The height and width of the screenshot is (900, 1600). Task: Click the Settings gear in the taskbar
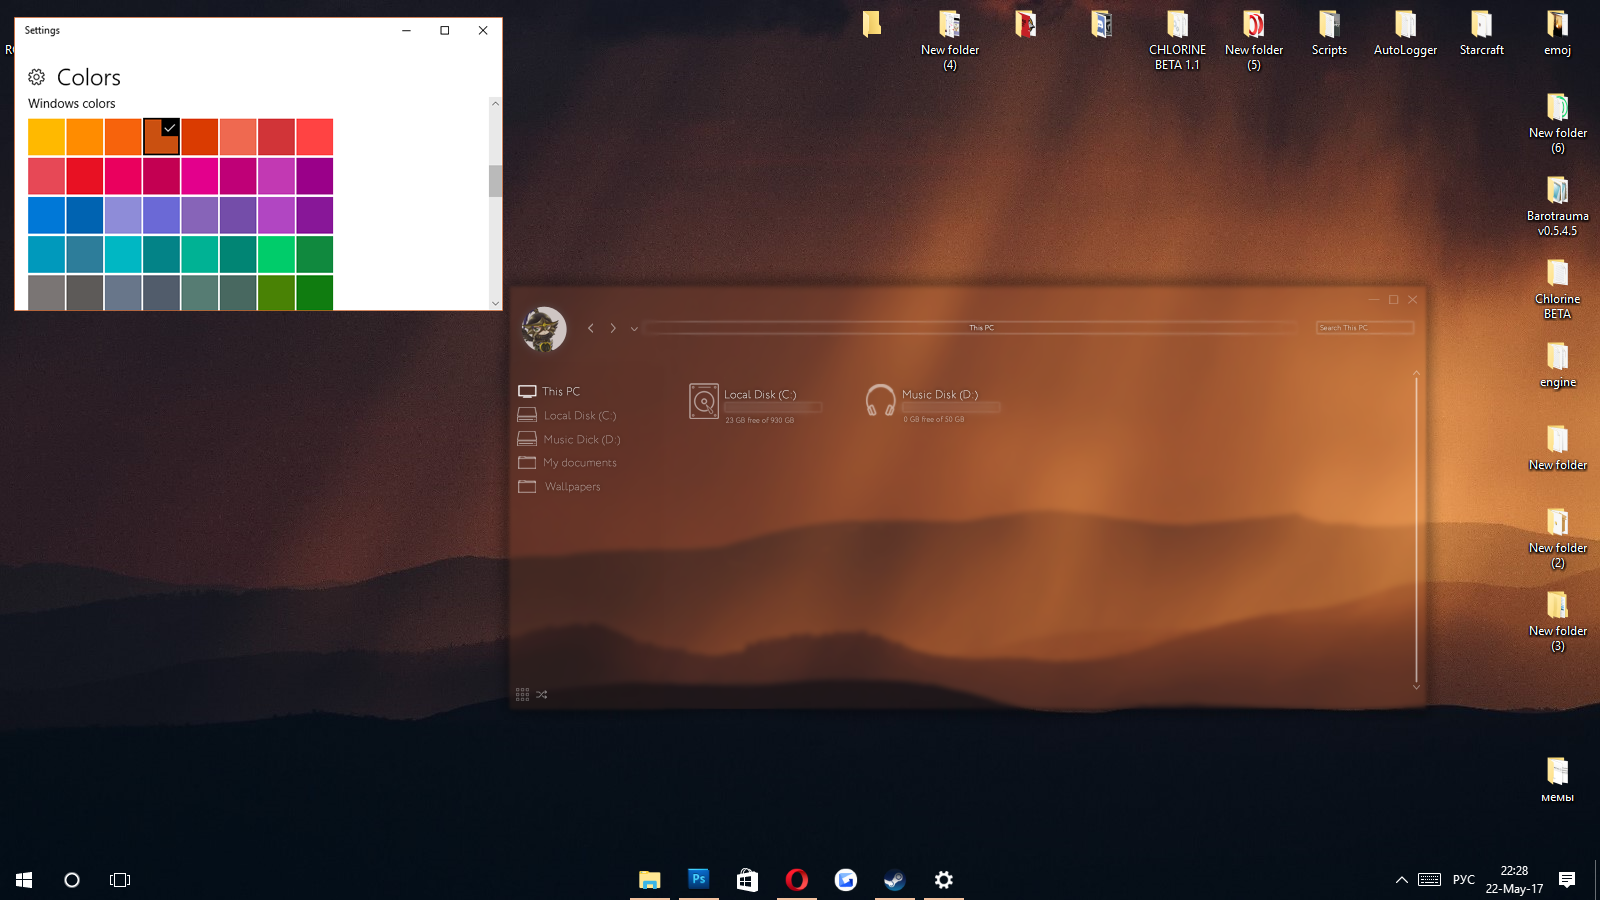(x=944, y=880)
